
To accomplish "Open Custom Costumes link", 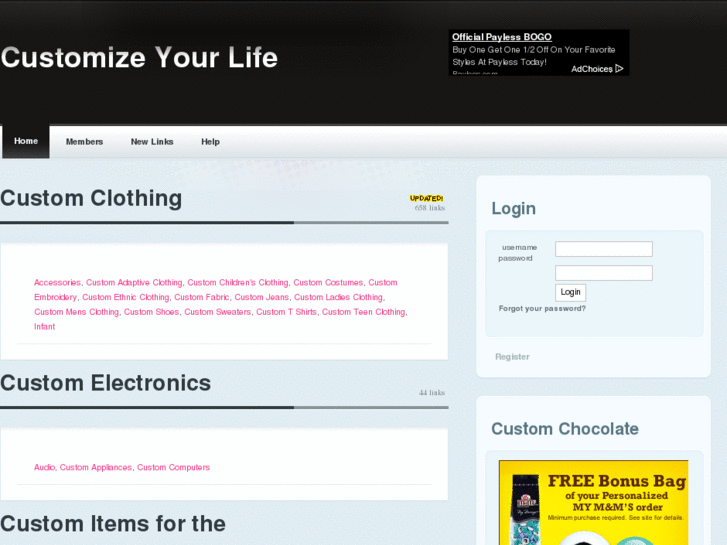I will click(328, 282).
